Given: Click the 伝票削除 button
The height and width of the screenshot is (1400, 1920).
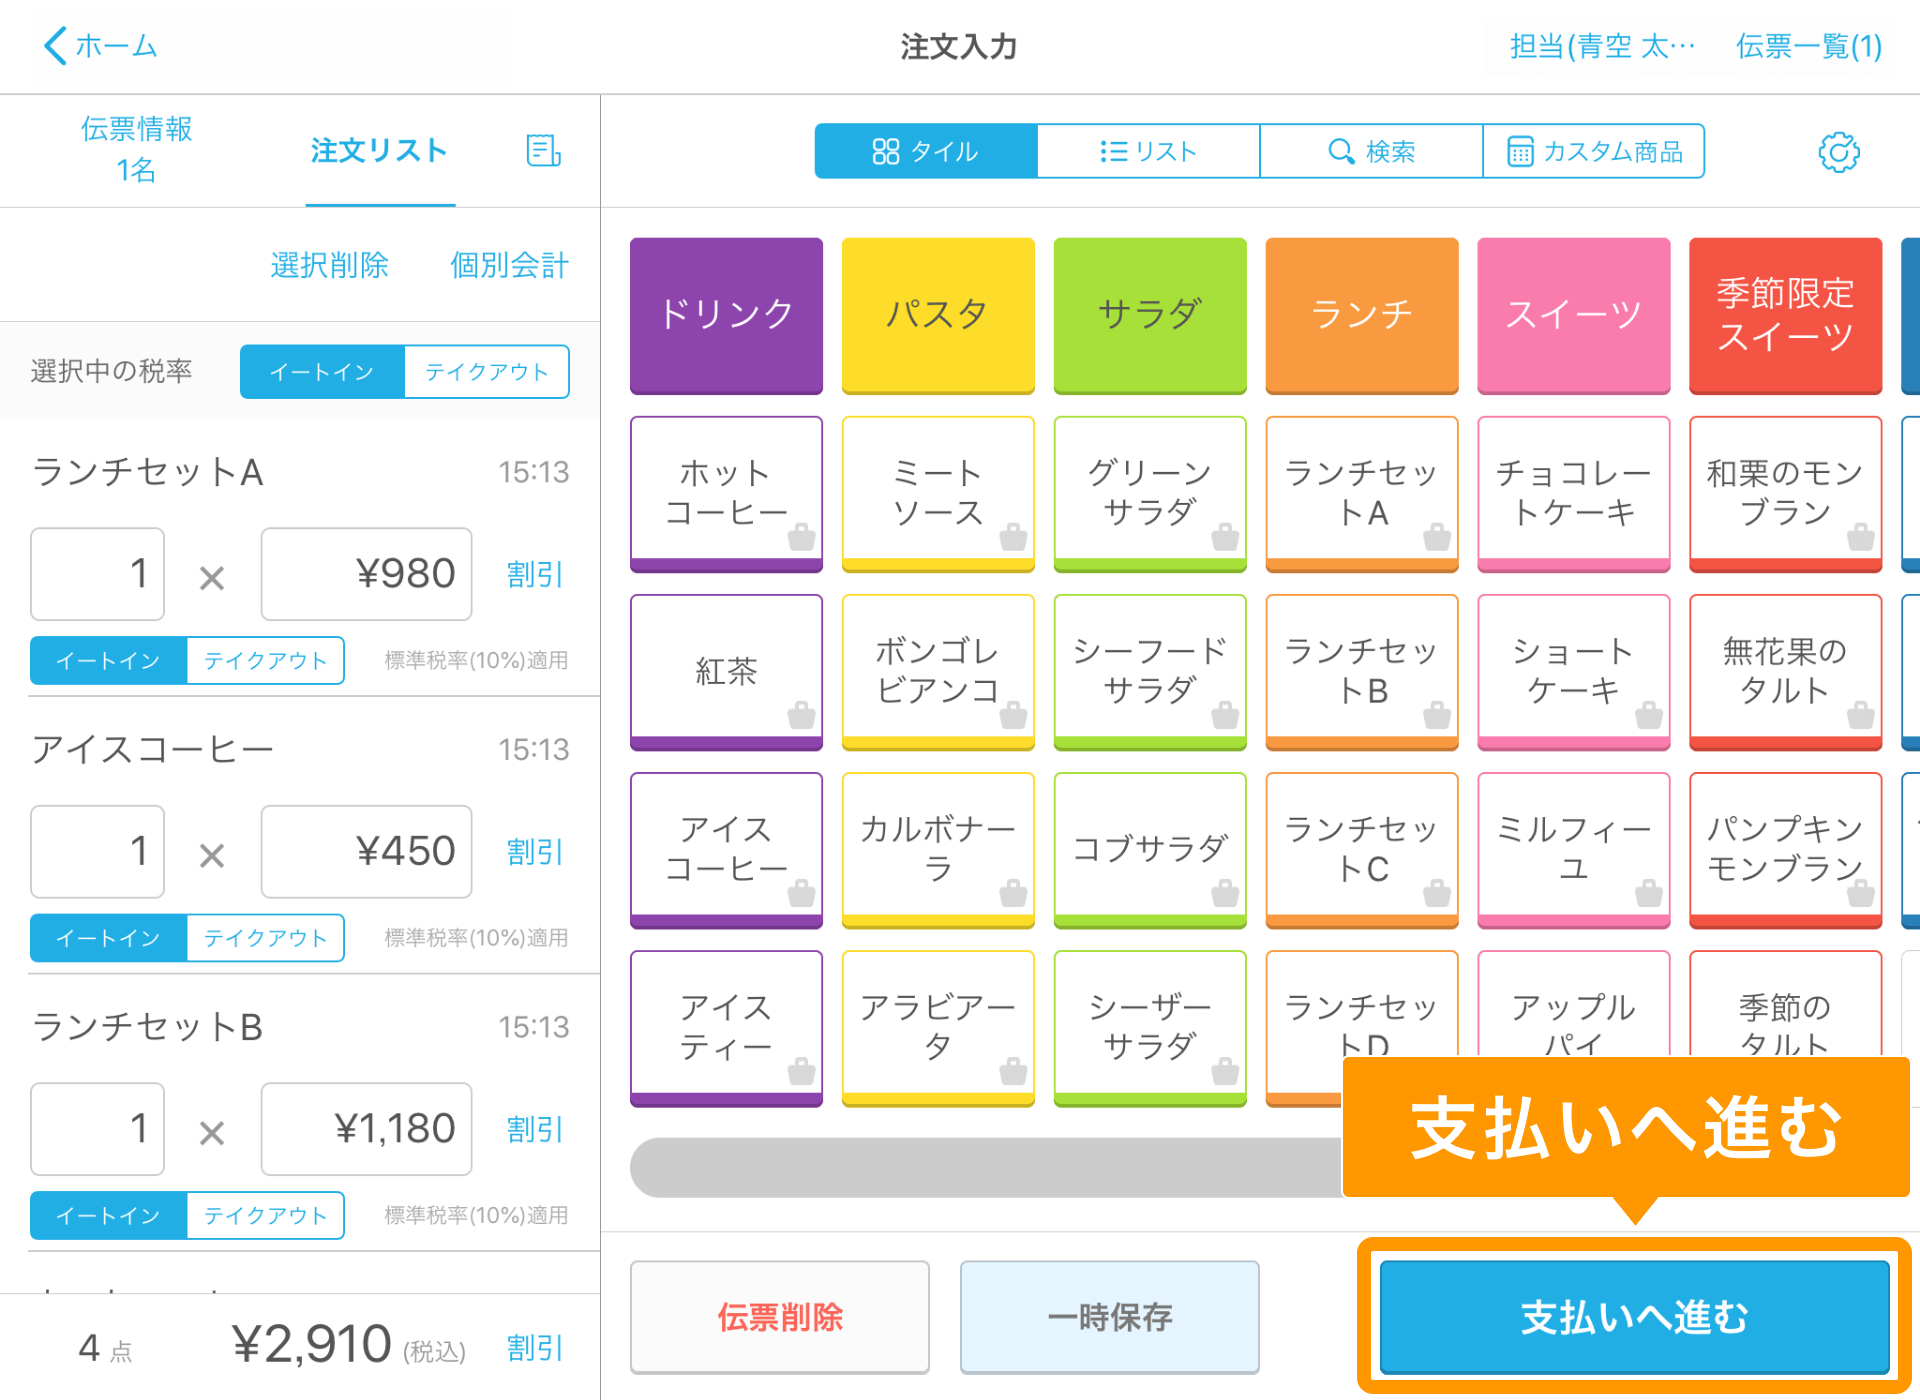Looking at the screenshot, I should 780,1317.
